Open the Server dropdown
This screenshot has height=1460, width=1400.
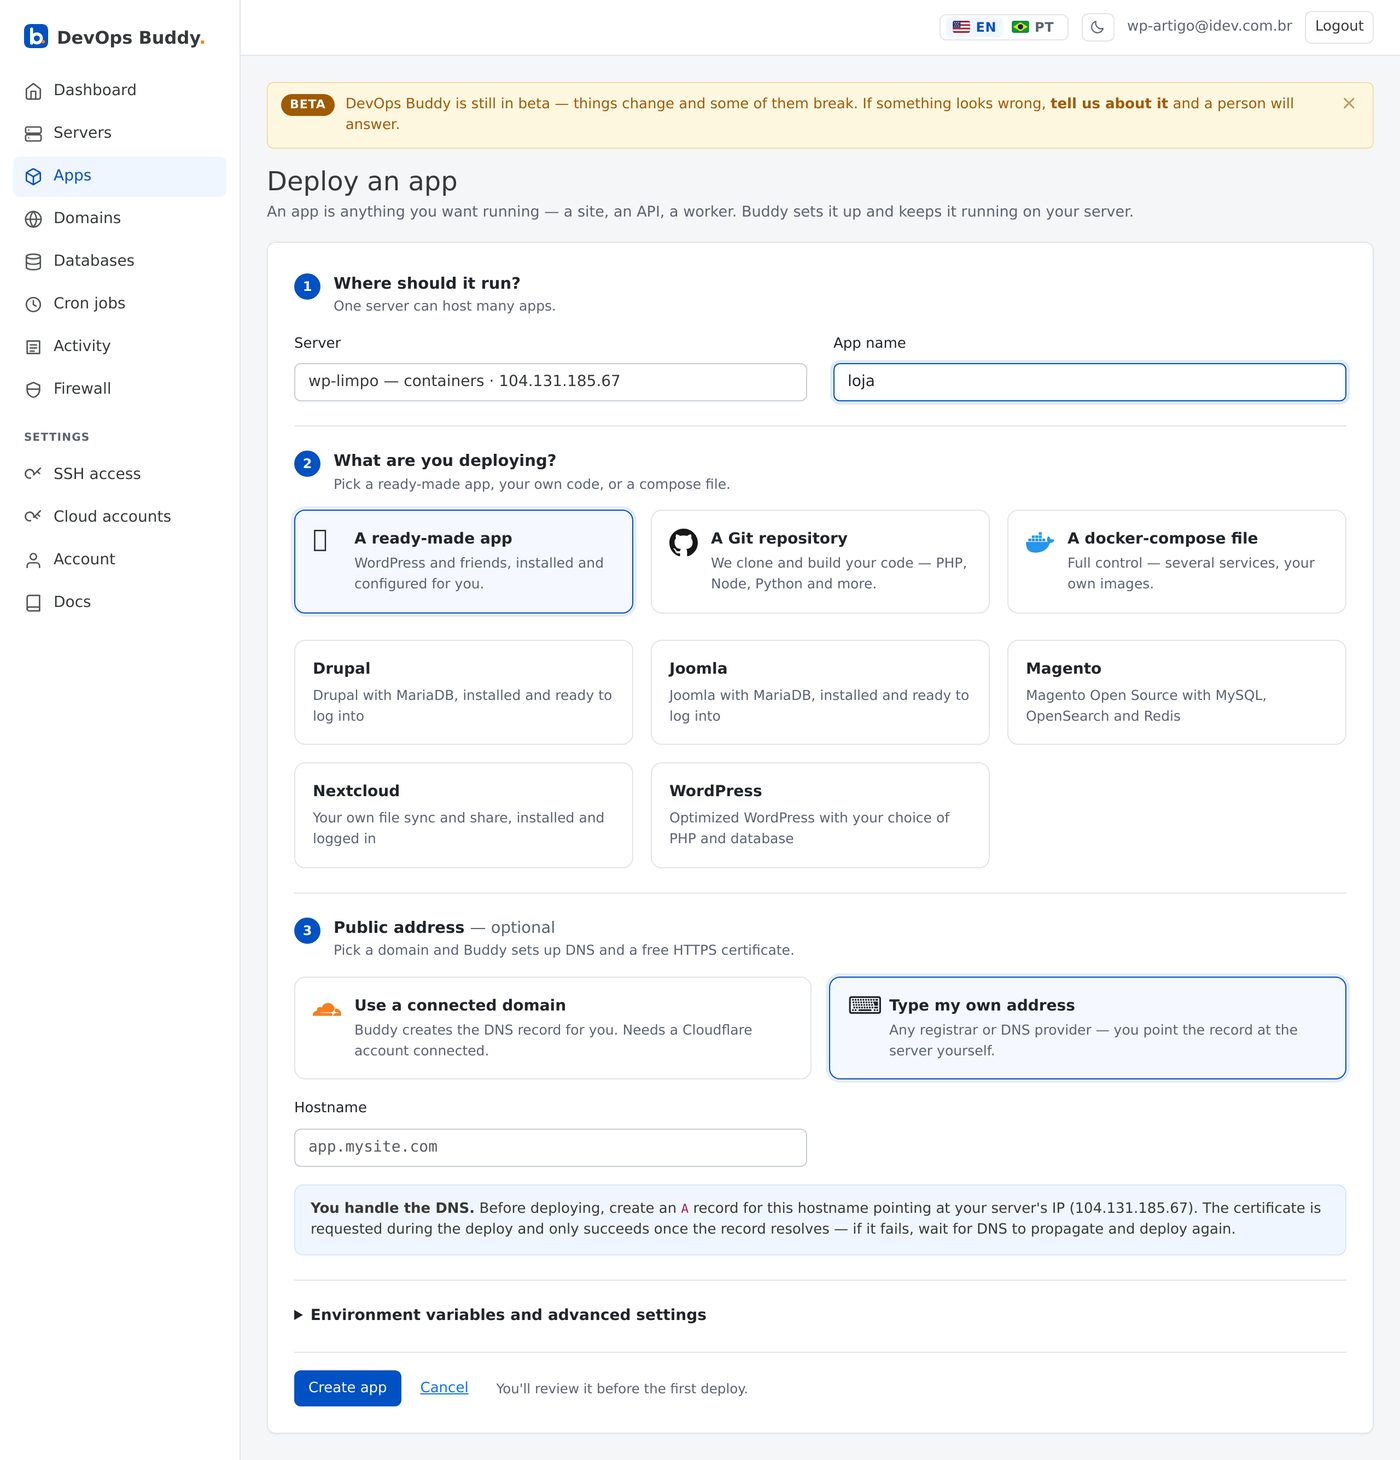pos(550,382)
